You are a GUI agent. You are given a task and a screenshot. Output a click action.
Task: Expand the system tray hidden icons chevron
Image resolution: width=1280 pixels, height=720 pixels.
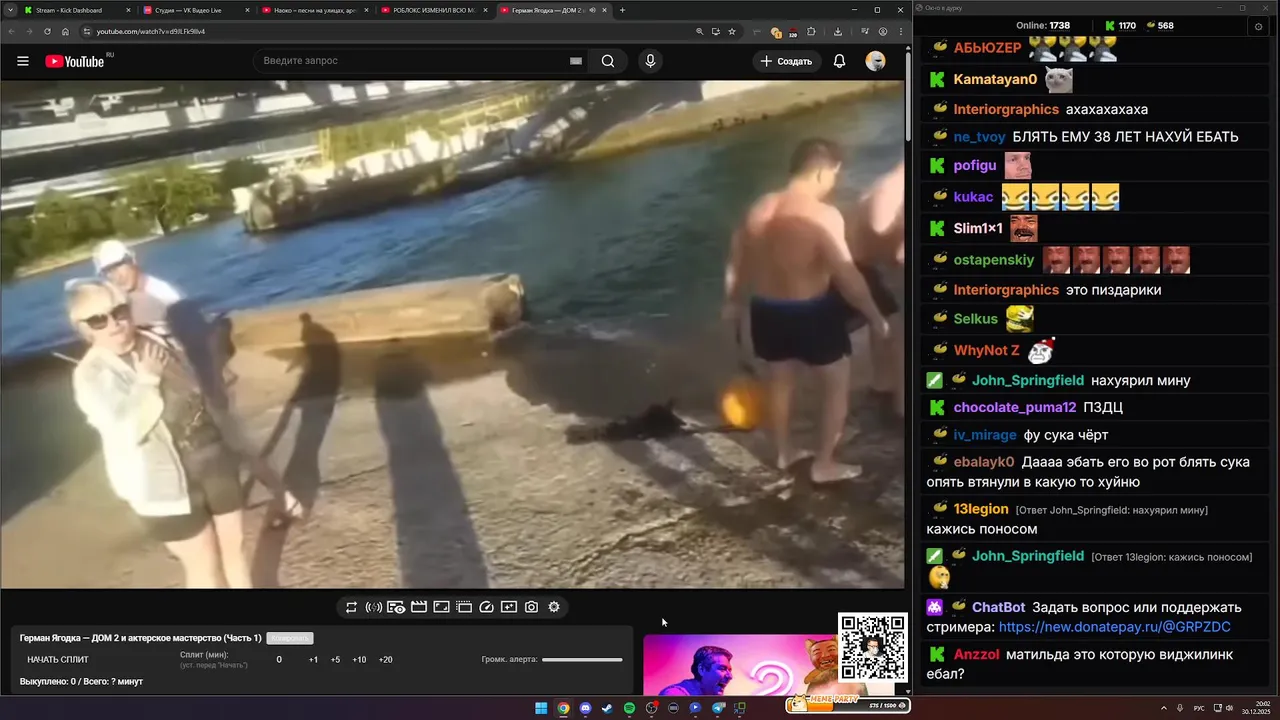[x=1164, y=708]
